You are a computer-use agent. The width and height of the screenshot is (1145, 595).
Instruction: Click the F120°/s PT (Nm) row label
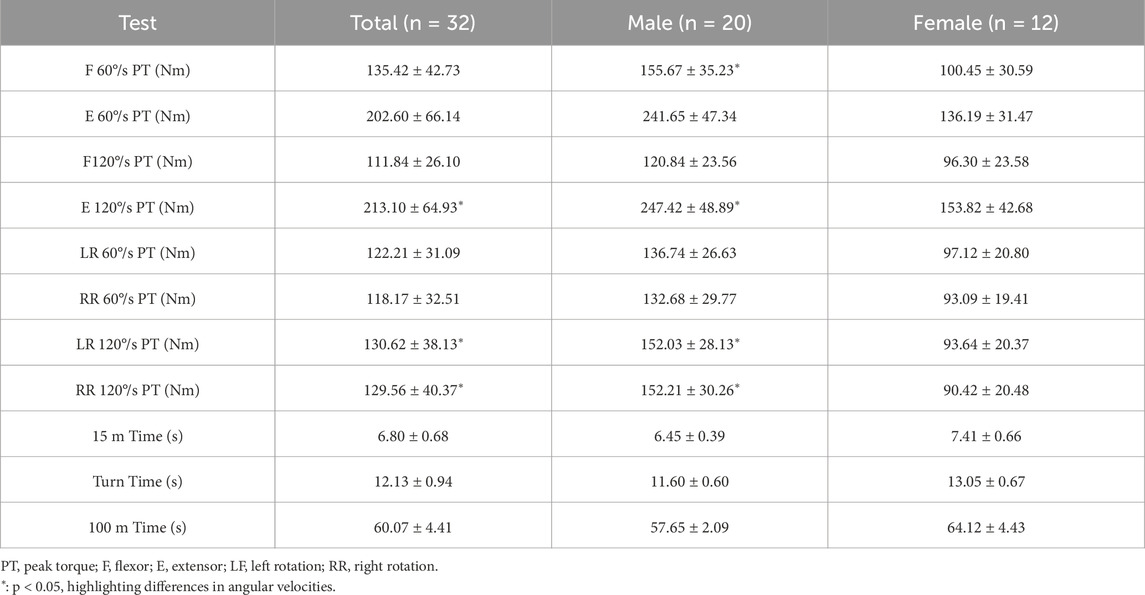pos(137,161)
